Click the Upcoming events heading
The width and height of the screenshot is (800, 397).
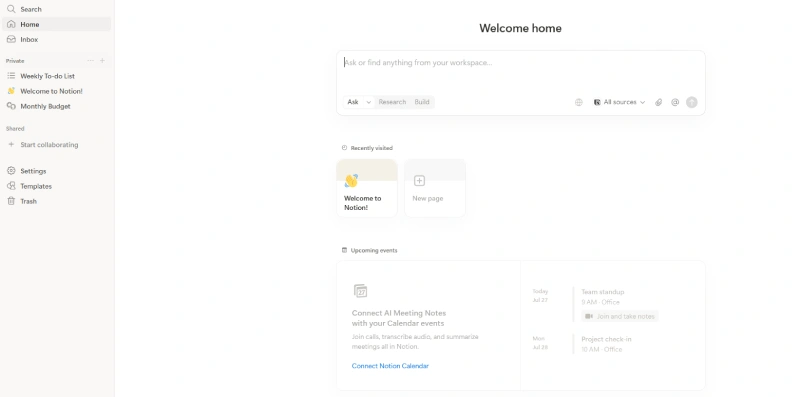[374, 251]
